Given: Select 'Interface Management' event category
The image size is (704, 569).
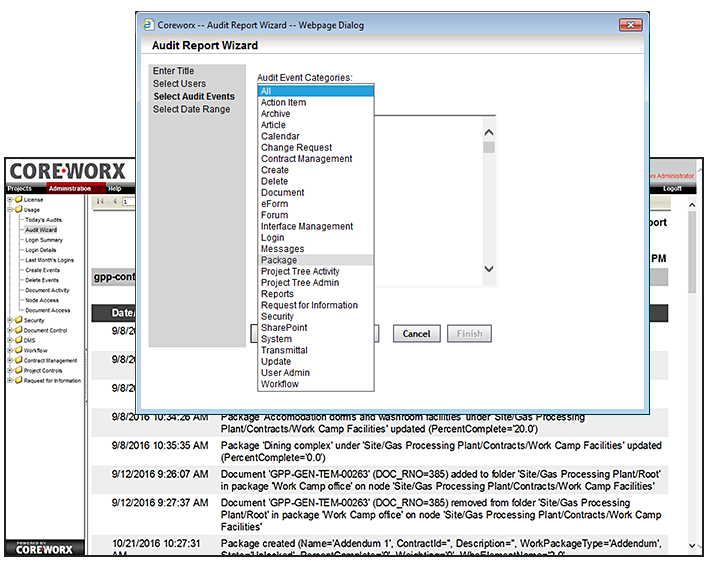Looking at the screenshot, I should pos(315,226).
